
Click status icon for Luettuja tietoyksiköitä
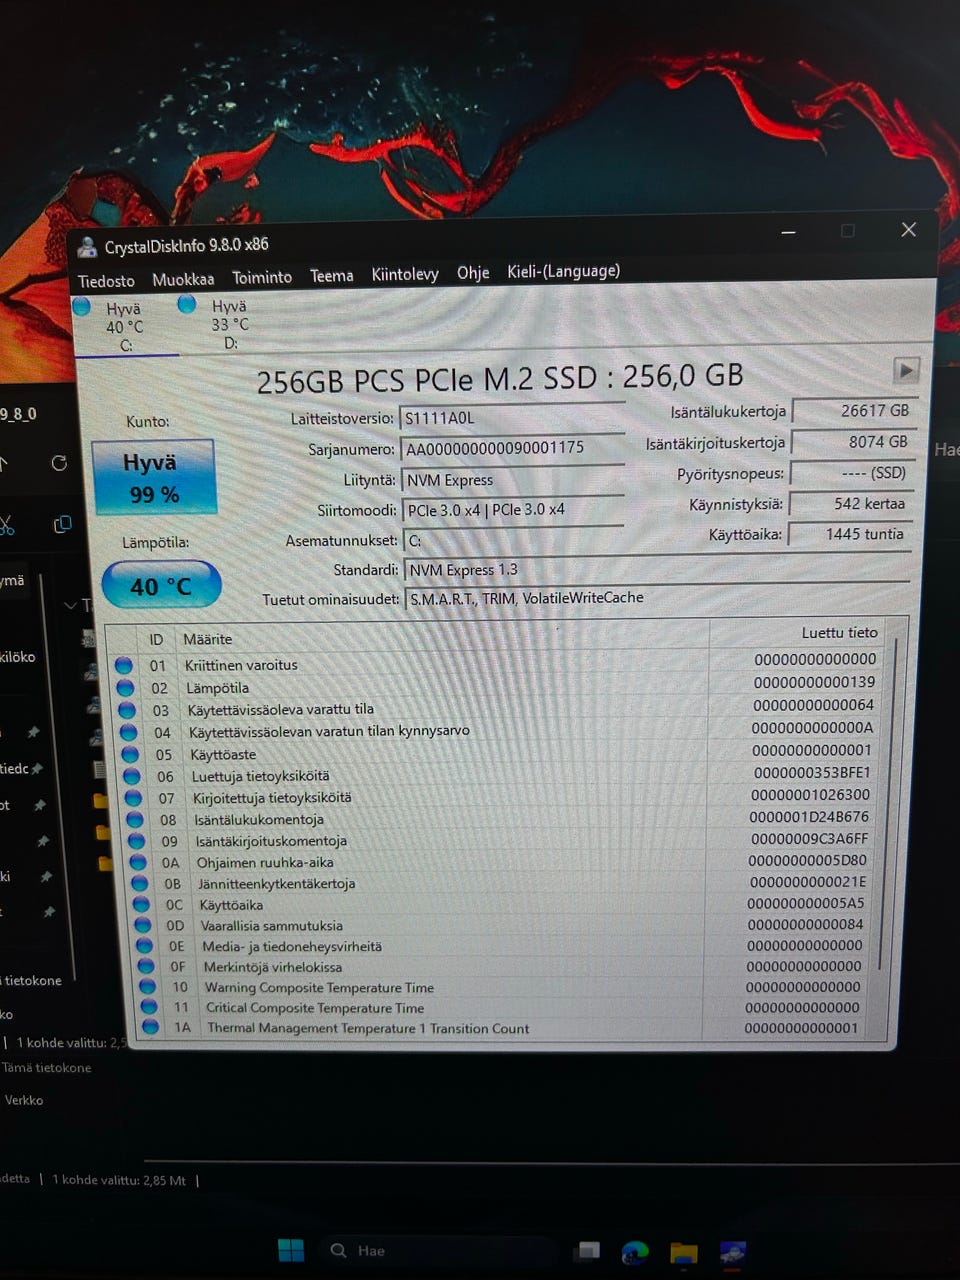[132, 776]
